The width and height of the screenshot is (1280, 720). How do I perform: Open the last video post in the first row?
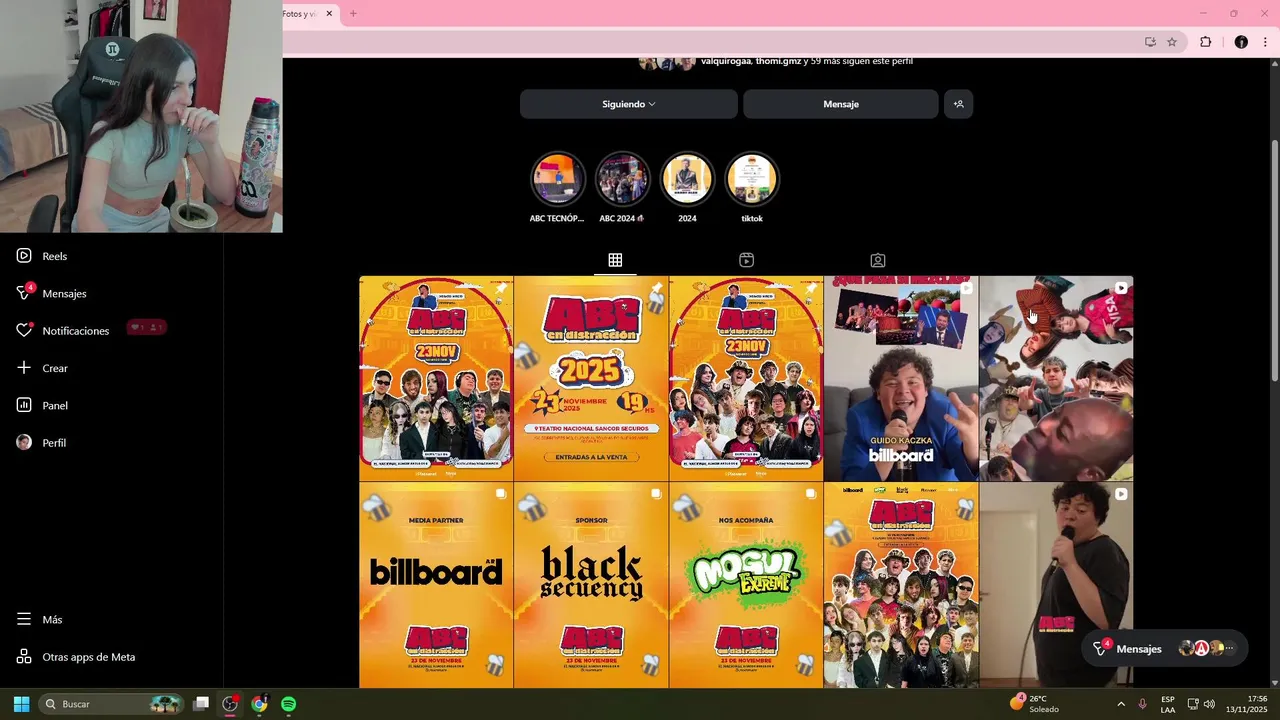point(1056,378)
